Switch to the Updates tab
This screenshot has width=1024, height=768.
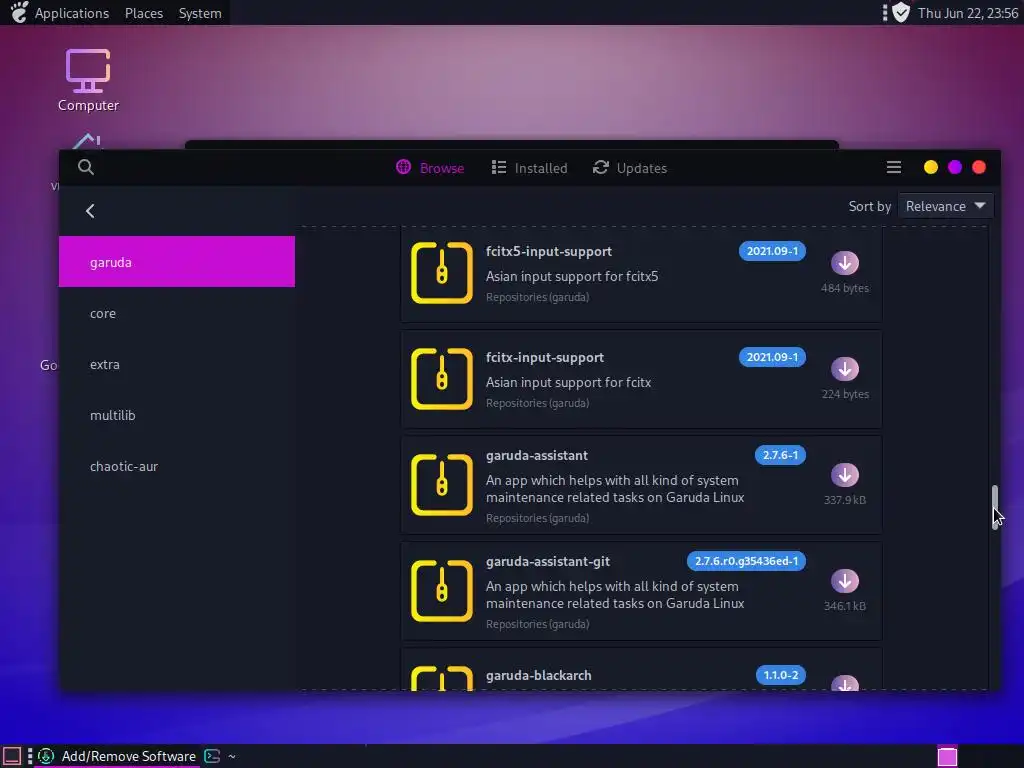click(630, 168)
